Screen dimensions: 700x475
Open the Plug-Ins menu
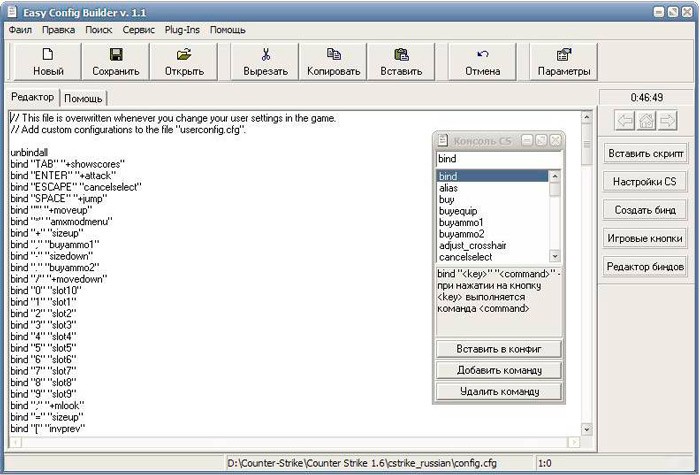pyautogui.click(x=182, y=30)
